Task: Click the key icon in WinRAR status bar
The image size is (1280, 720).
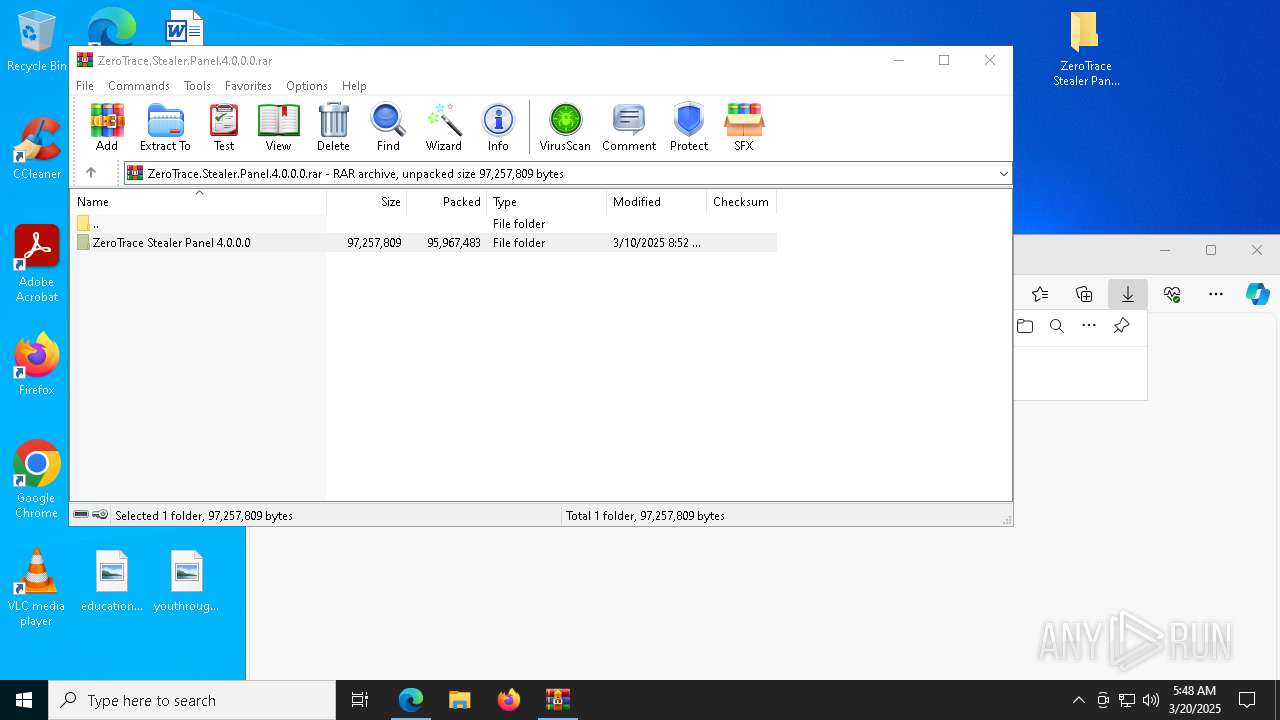Action: (100, 515)
